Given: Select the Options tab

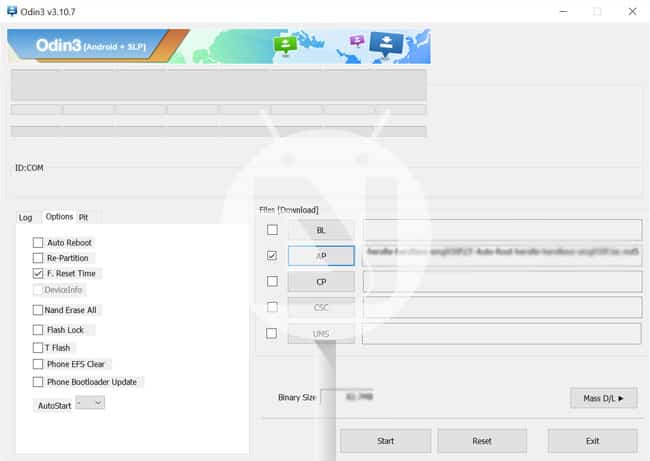Looking at the screenshot, I should 59,217.
